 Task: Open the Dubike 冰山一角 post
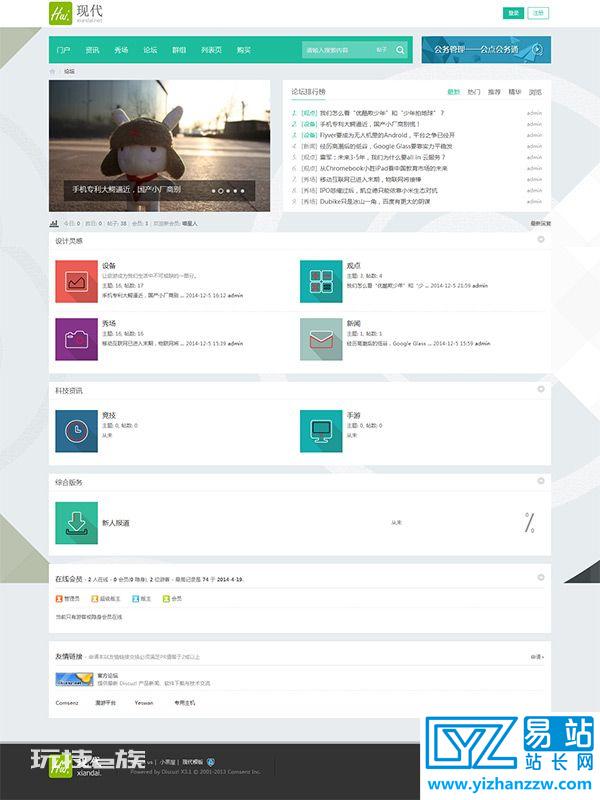374,202
